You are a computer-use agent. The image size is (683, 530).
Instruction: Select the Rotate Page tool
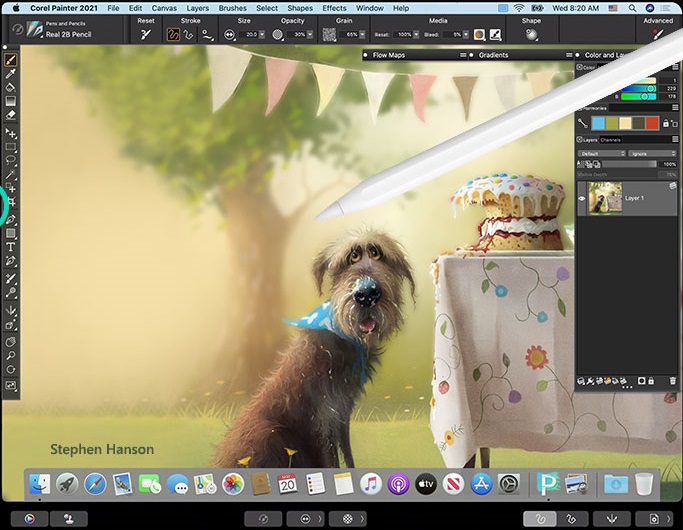point(10,370)
